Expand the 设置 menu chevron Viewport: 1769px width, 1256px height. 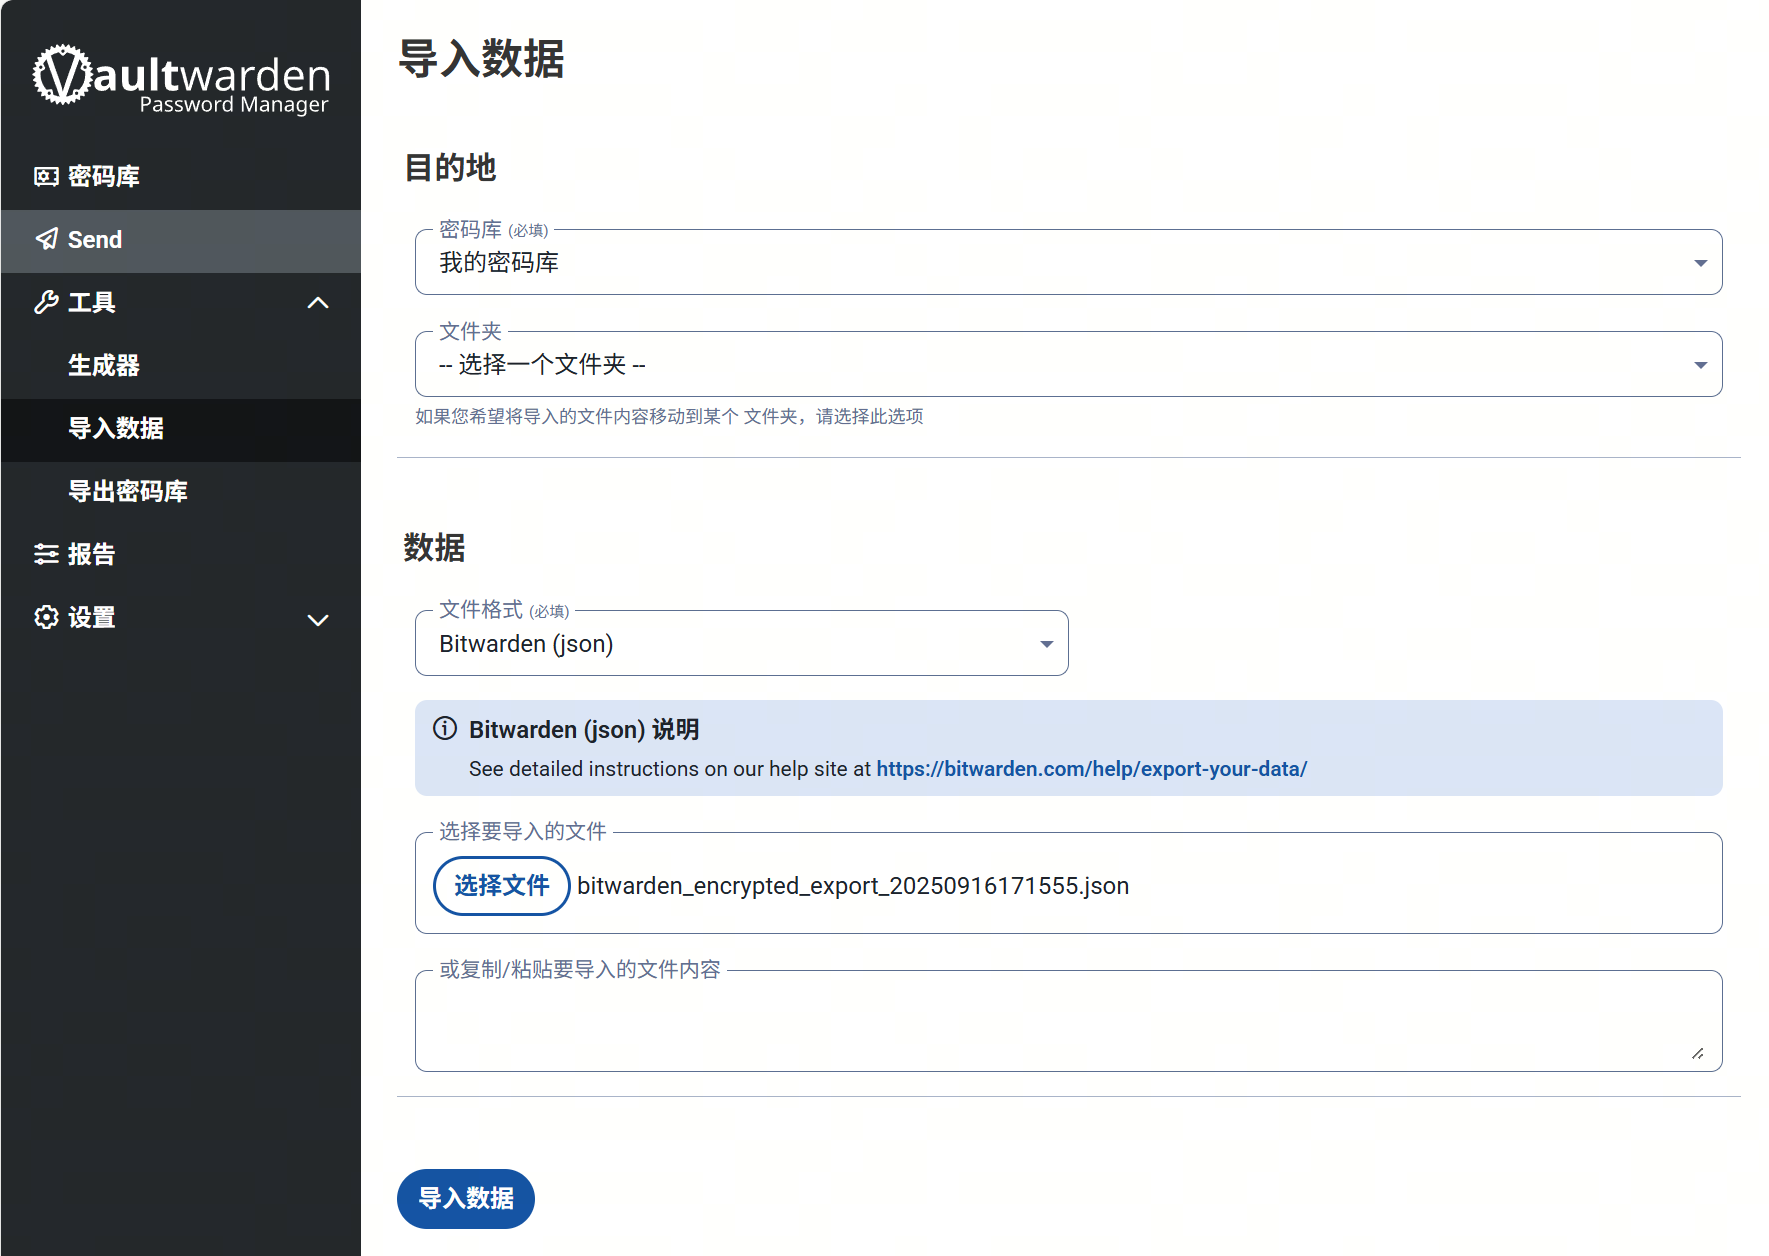tap(318, 620)
